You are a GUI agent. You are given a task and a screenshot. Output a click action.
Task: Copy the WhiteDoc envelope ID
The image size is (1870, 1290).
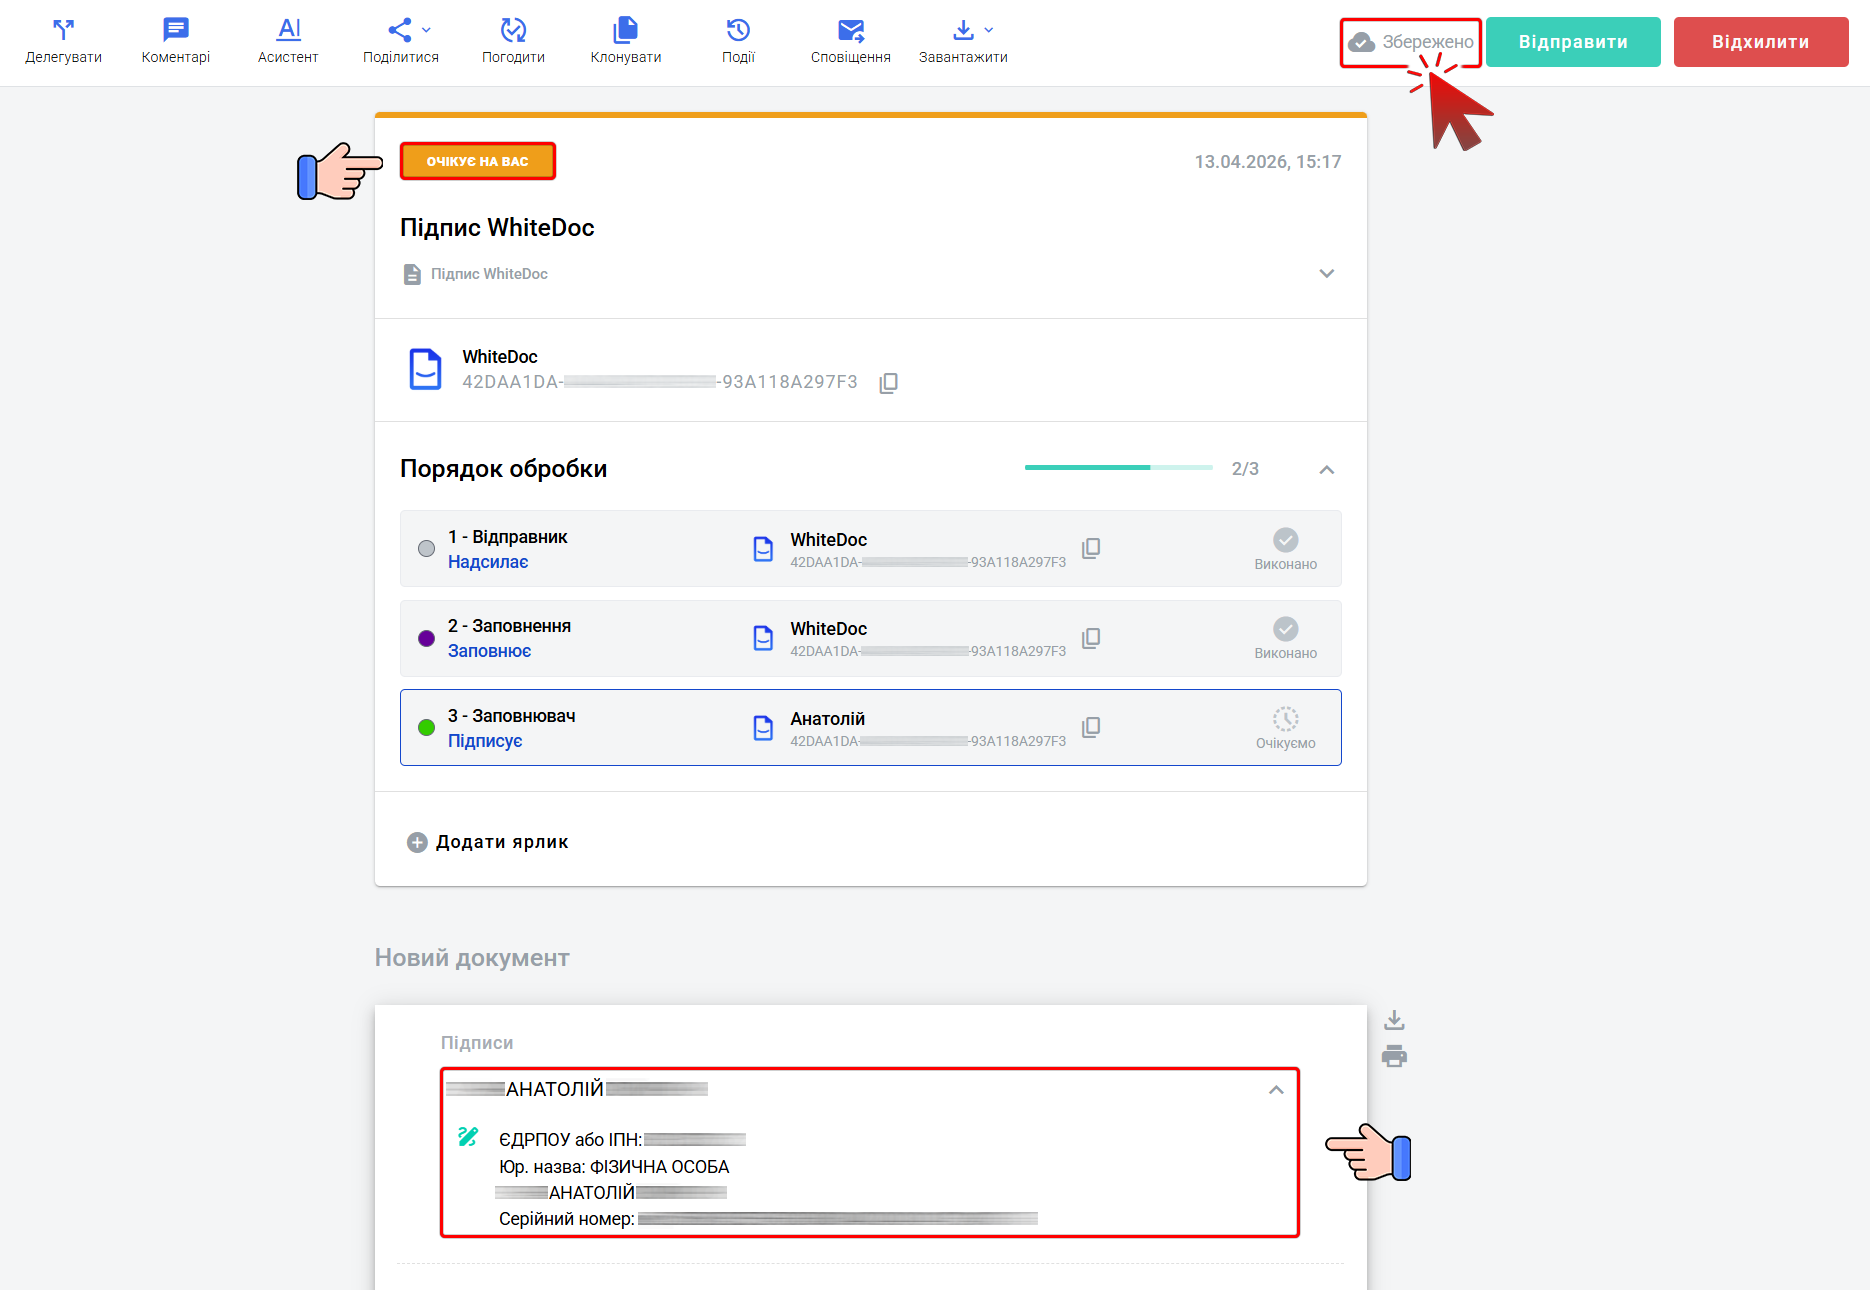[888, 383]
